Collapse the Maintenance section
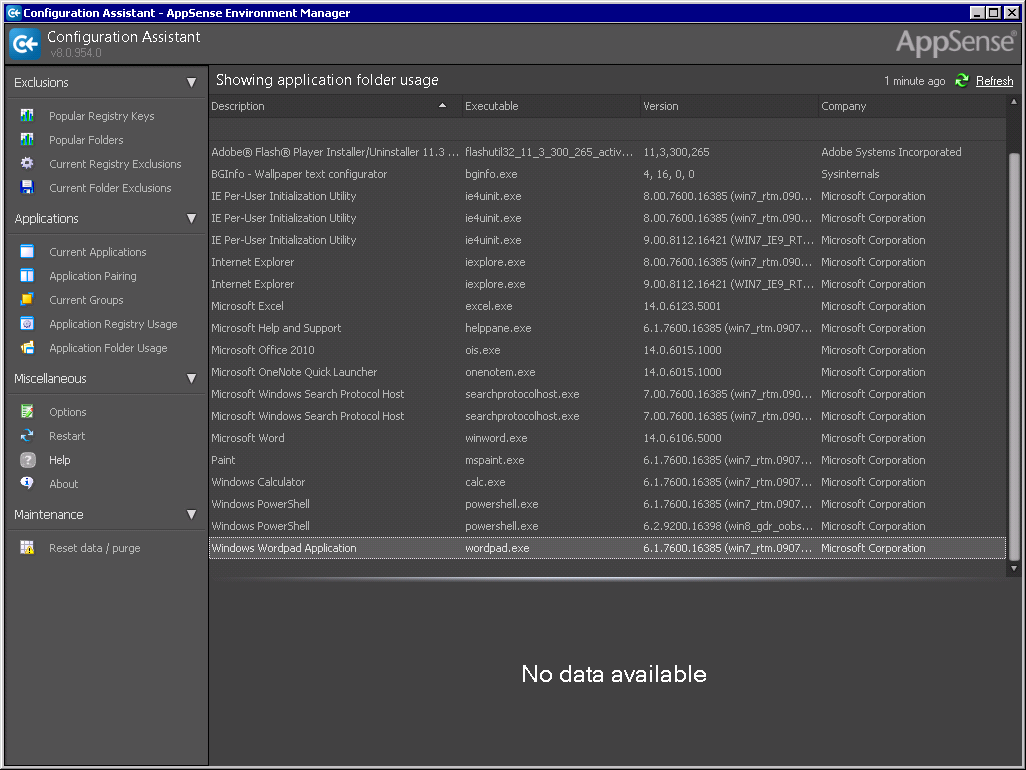The width and height of the screenshot is (1026, 770). [x=191, y=514]
